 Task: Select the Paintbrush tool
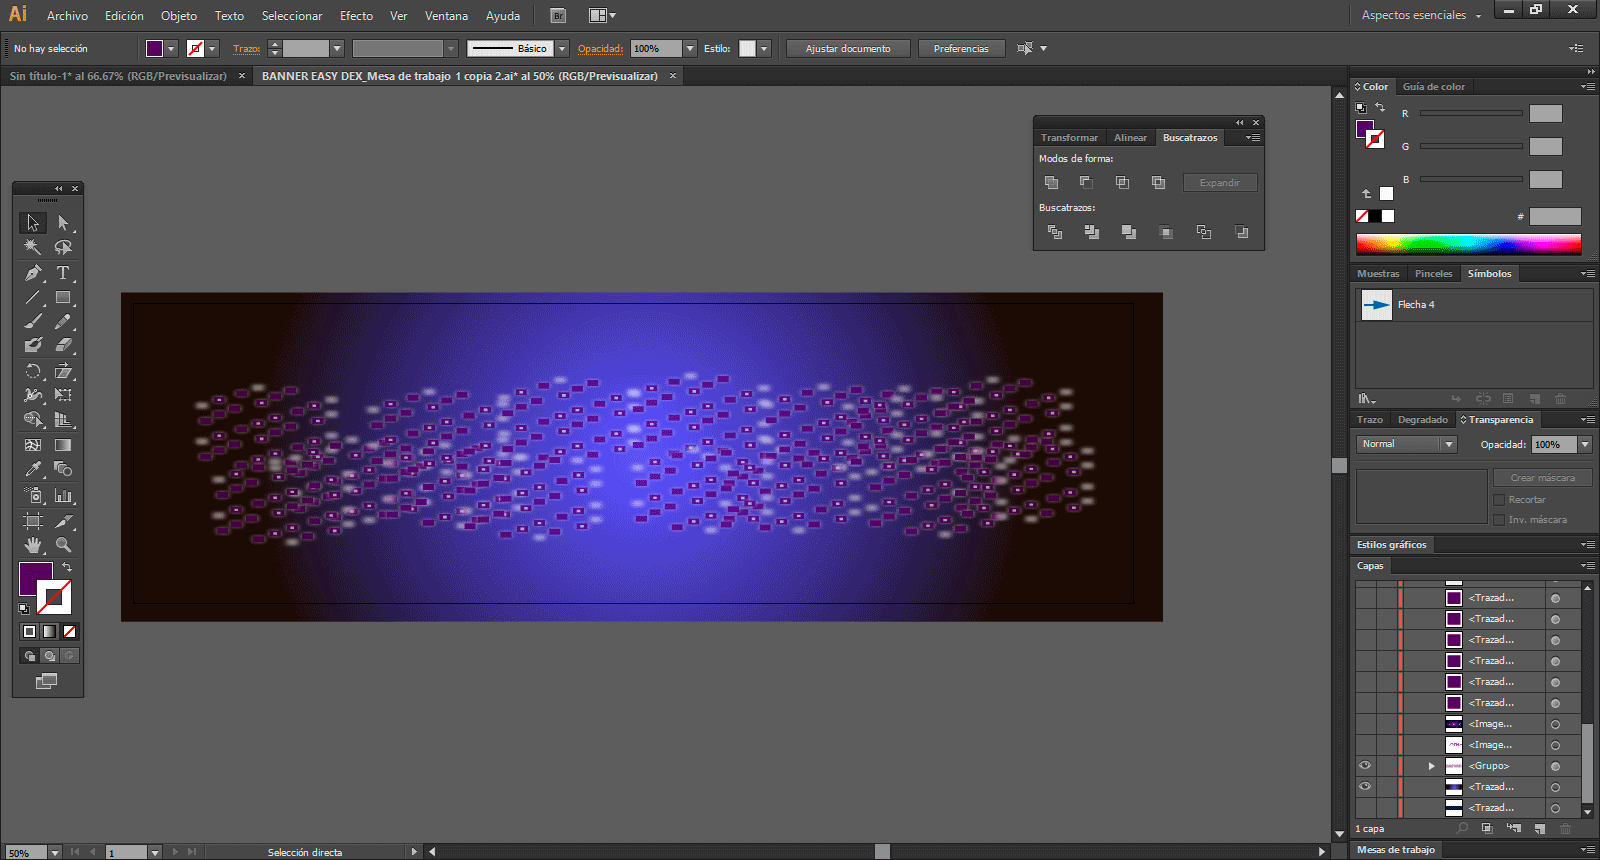tap(33, 321)
